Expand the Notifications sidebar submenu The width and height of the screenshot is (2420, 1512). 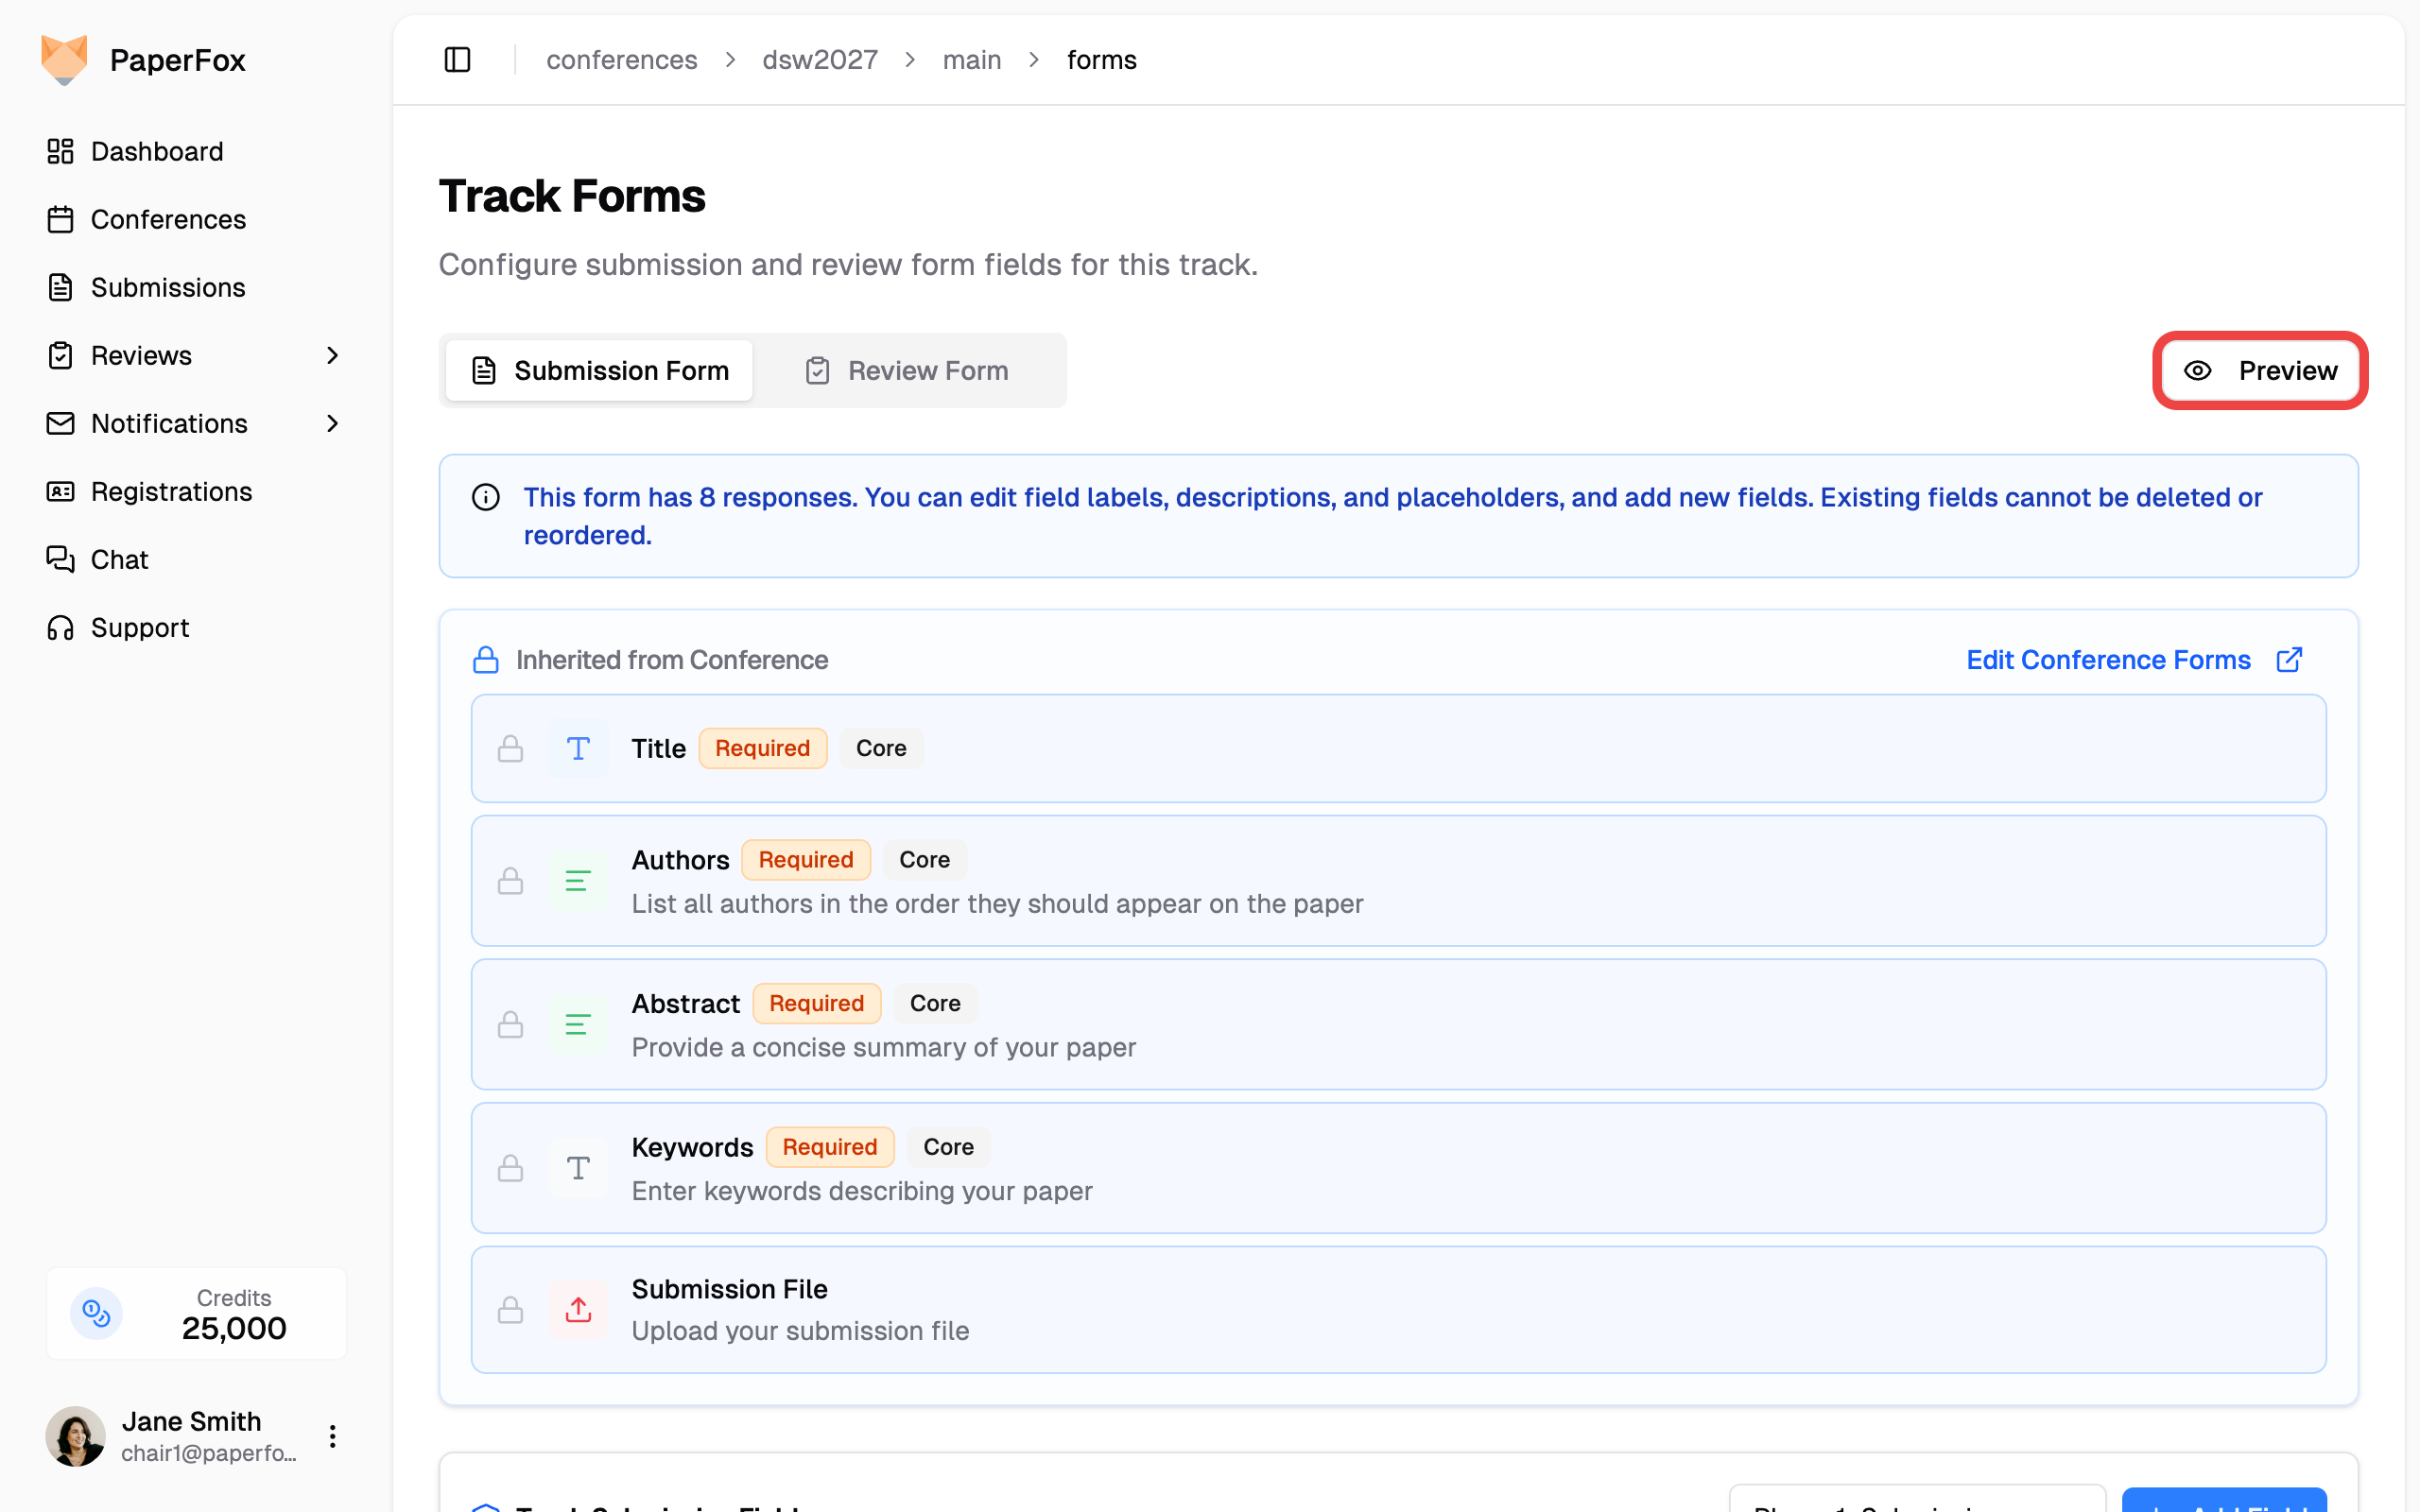pyautogui.click(x=333, y=423)
